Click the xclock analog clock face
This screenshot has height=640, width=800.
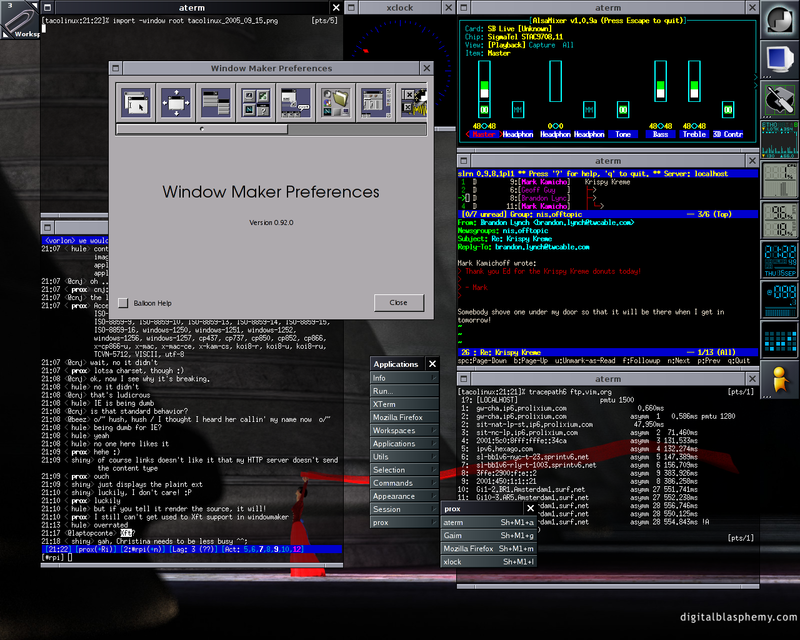click(x=401, y=69)
